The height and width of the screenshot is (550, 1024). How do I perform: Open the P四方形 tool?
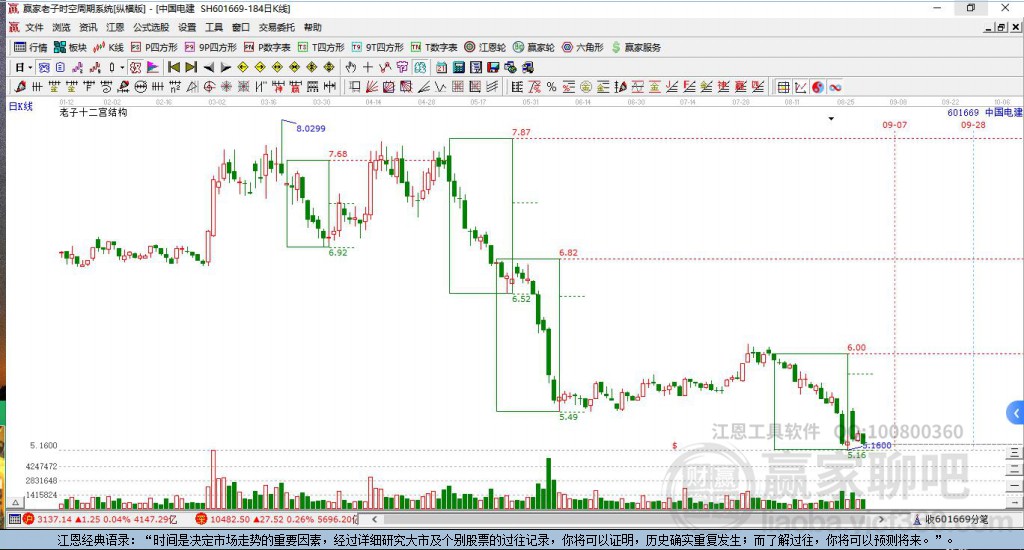[154, 47]
